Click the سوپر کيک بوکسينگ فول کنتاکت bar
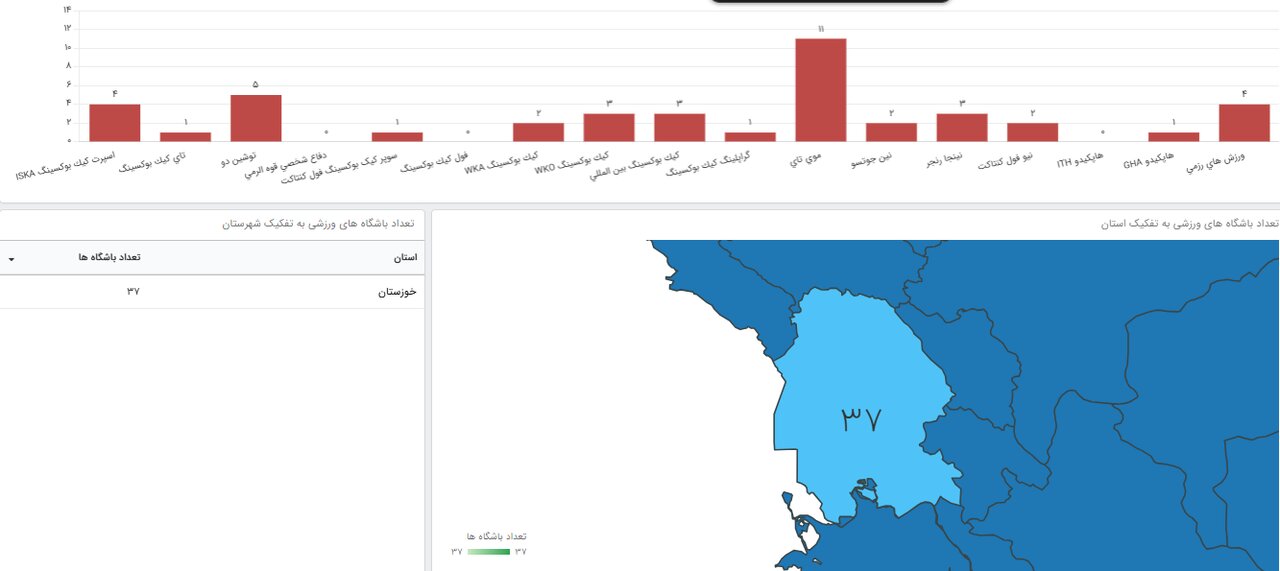This screenshot has width=1280, height=571. click(x=397, y=137)
